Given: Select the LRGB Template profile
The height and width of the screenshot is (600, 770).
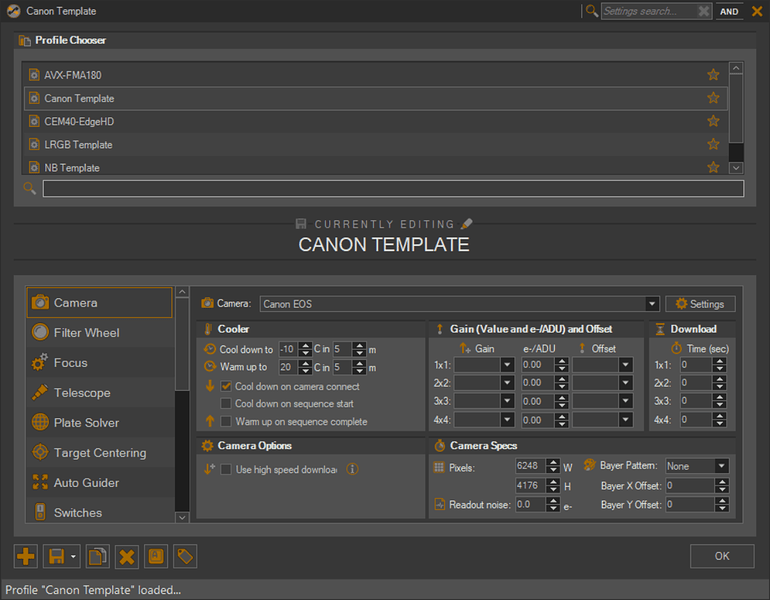Looking at the screenshot, I should pos(376,144).
